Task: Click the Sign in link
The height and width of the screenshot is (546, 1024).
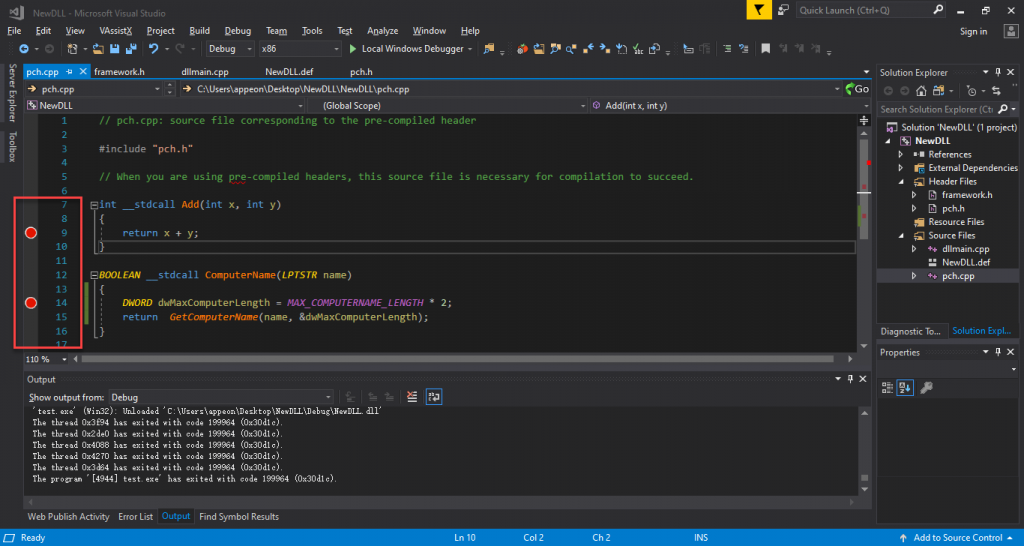Action: pyautogui.click(x=973, y=31)
